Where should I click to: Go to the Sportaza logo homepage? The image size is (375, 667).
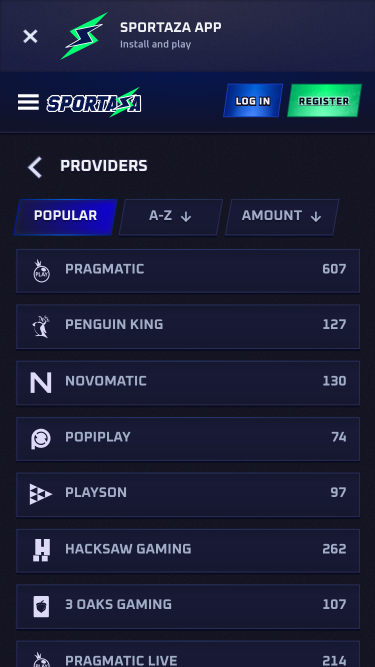[x=94, y=102]
